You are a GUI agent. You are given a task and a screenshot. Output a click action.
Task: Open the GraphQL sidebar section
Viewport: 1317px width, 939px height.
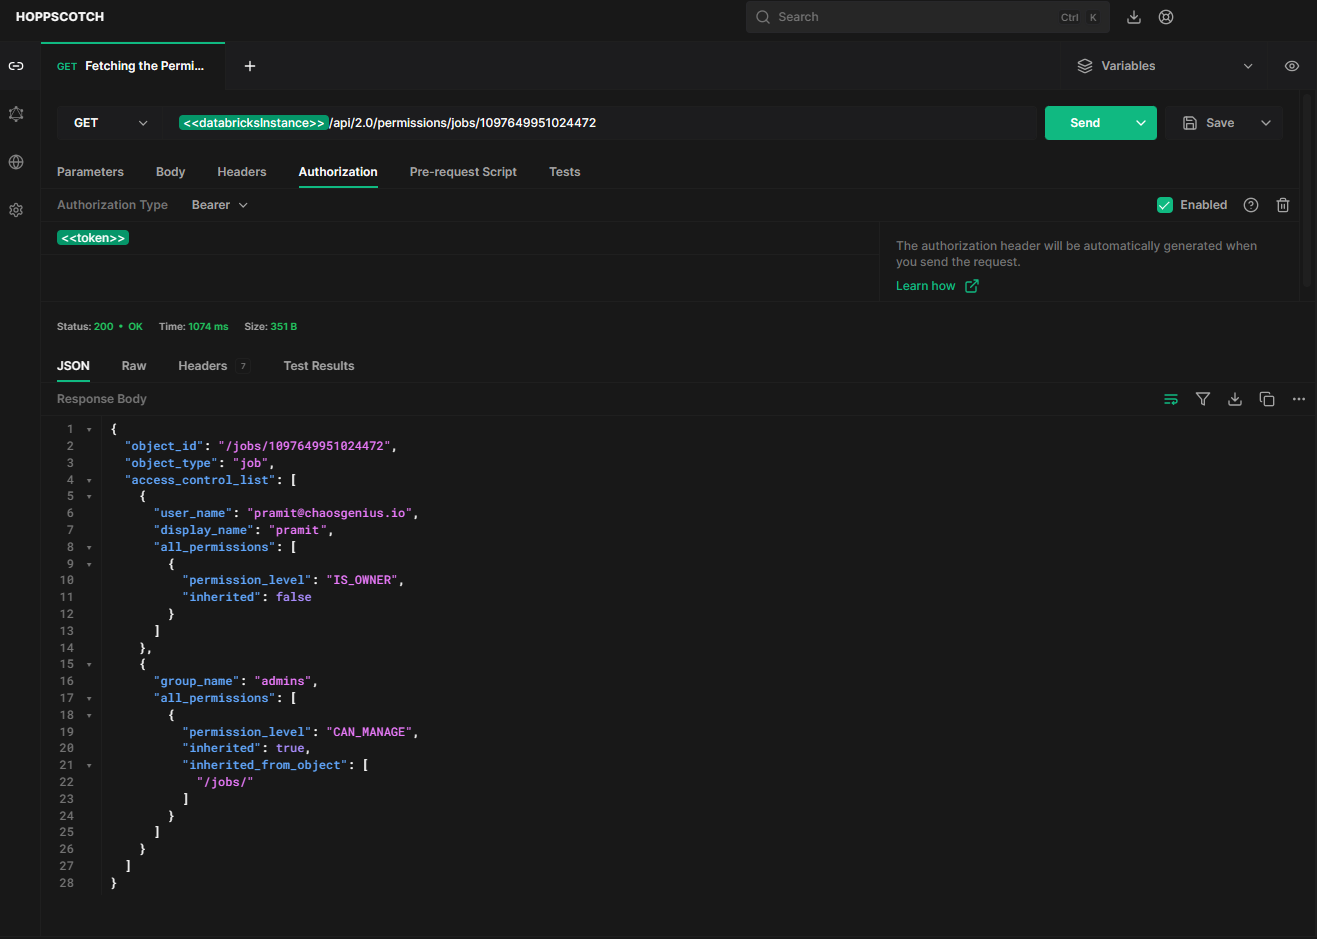tap(16, 113)
